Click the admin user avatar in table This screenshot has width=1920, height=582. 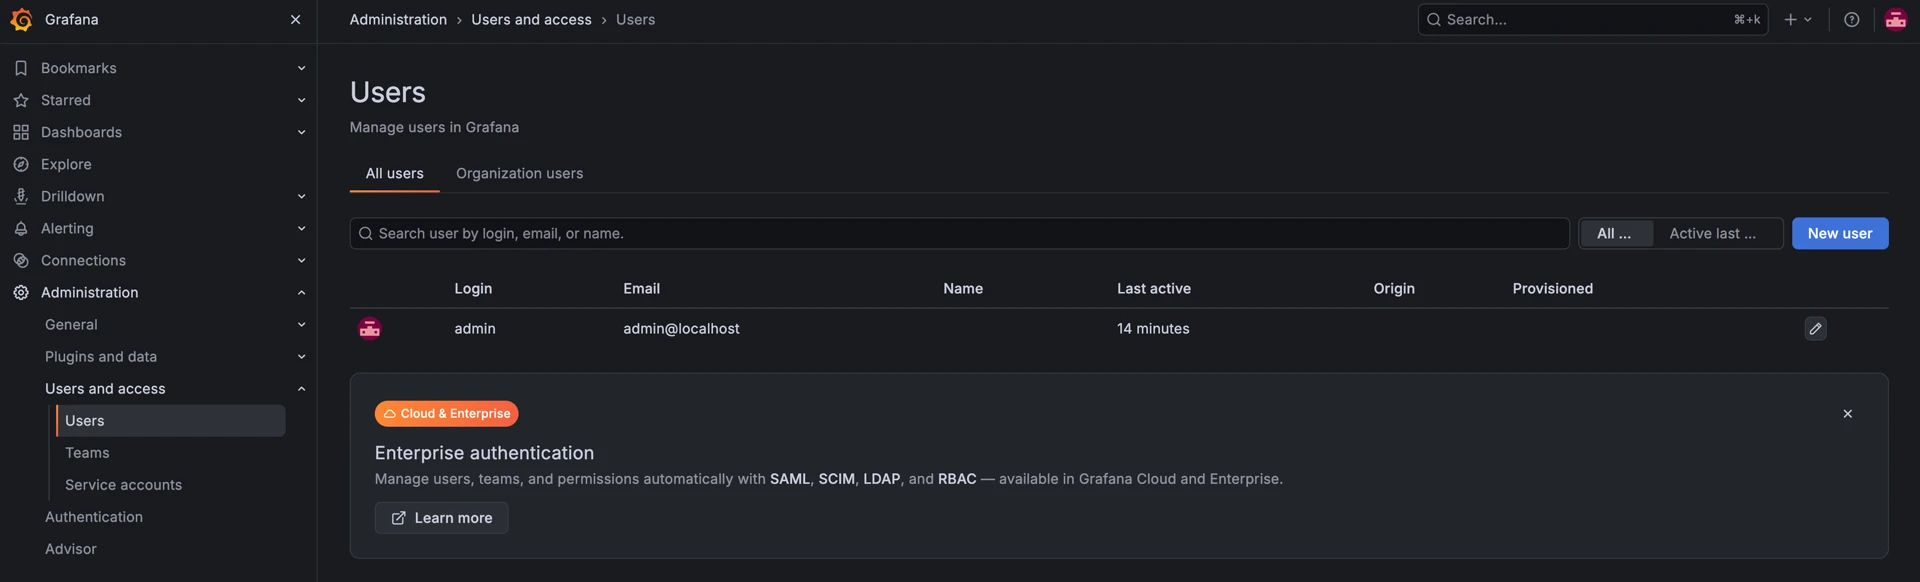(370, 328)
